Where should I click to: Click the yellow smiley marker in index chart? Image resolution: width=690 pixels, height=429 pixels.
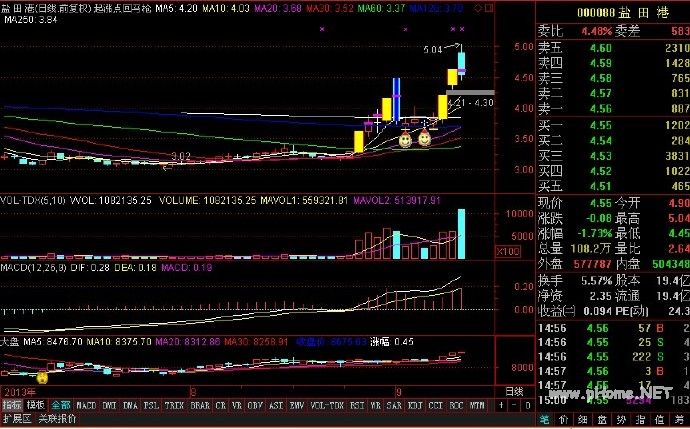coord(42,377)
